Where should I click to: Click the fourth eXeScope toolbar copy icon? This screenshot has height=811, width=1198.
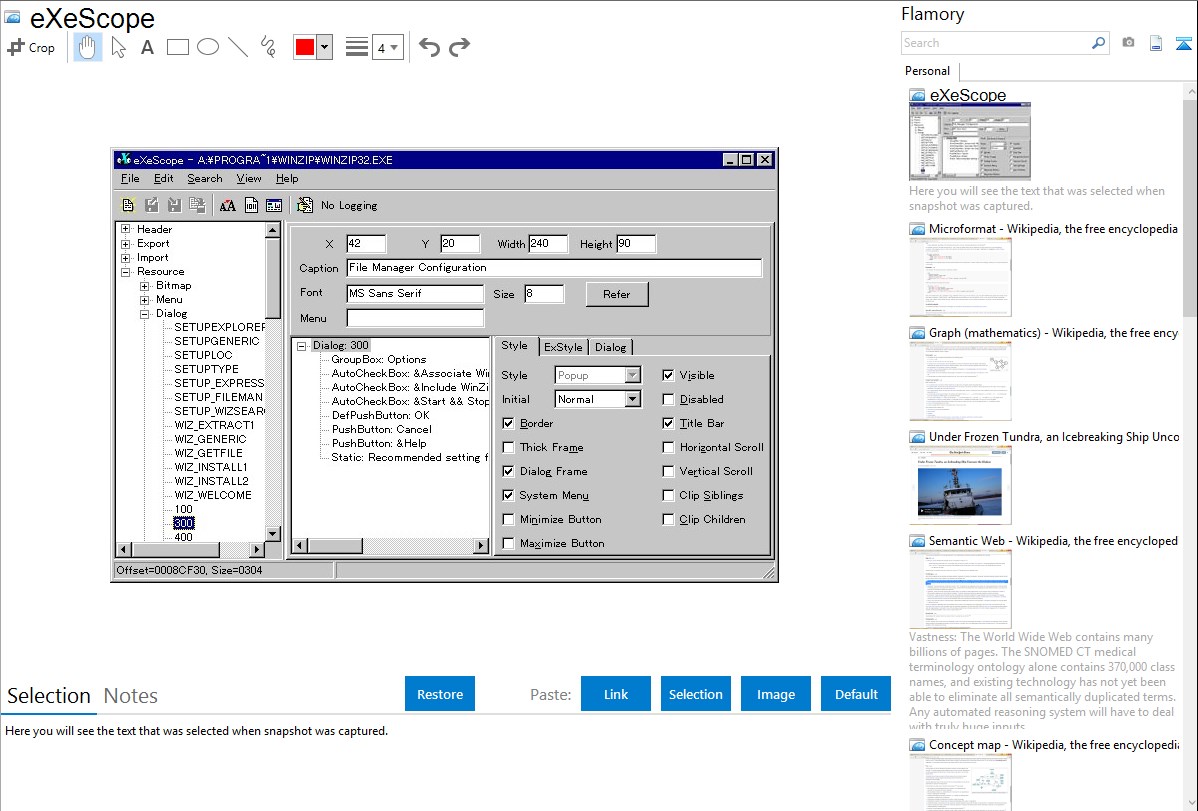(x=197, y=205)
